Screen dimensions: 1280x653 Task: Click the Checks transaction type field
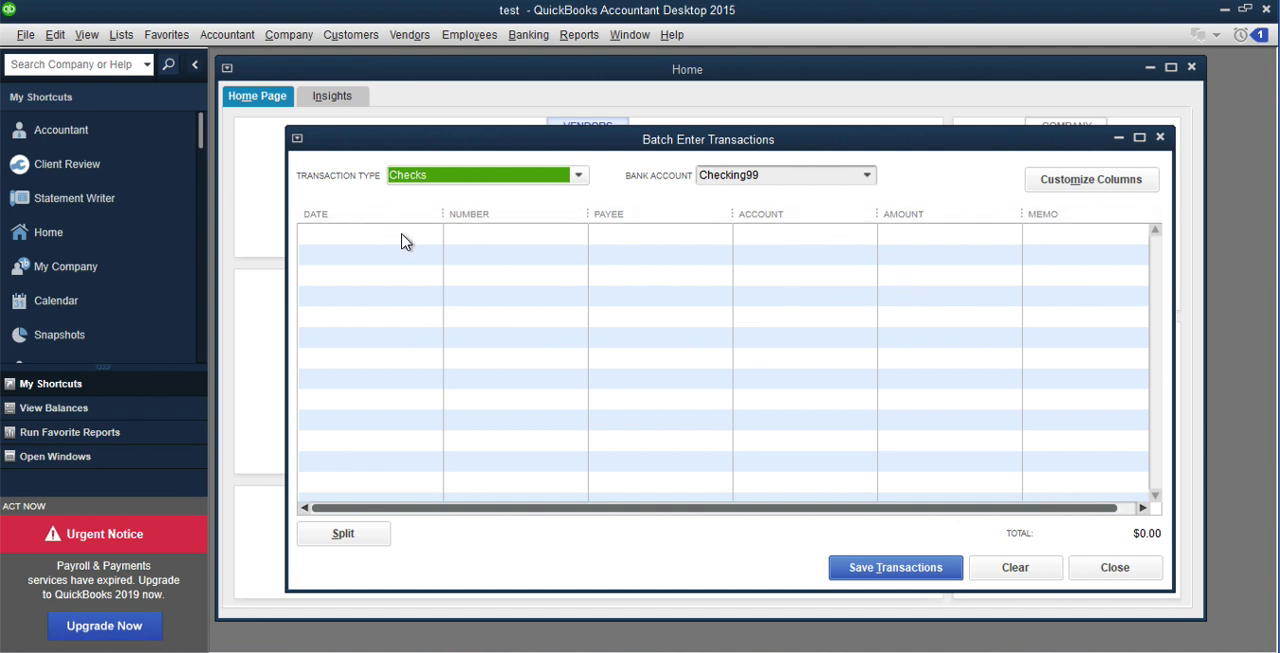[x=478, y=175]
